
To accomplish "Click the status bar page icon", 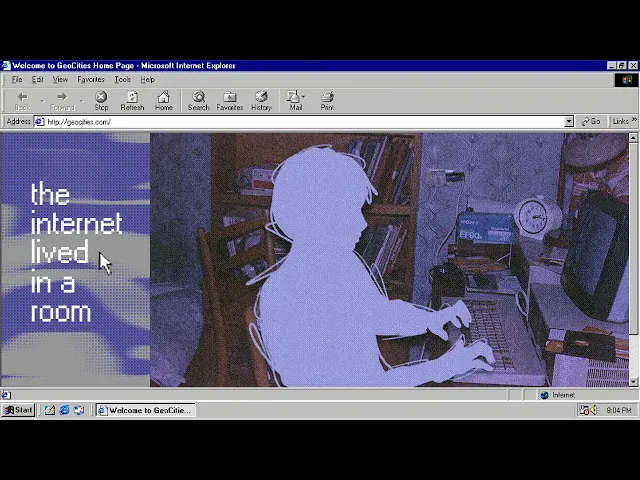I will pos(6,395).
